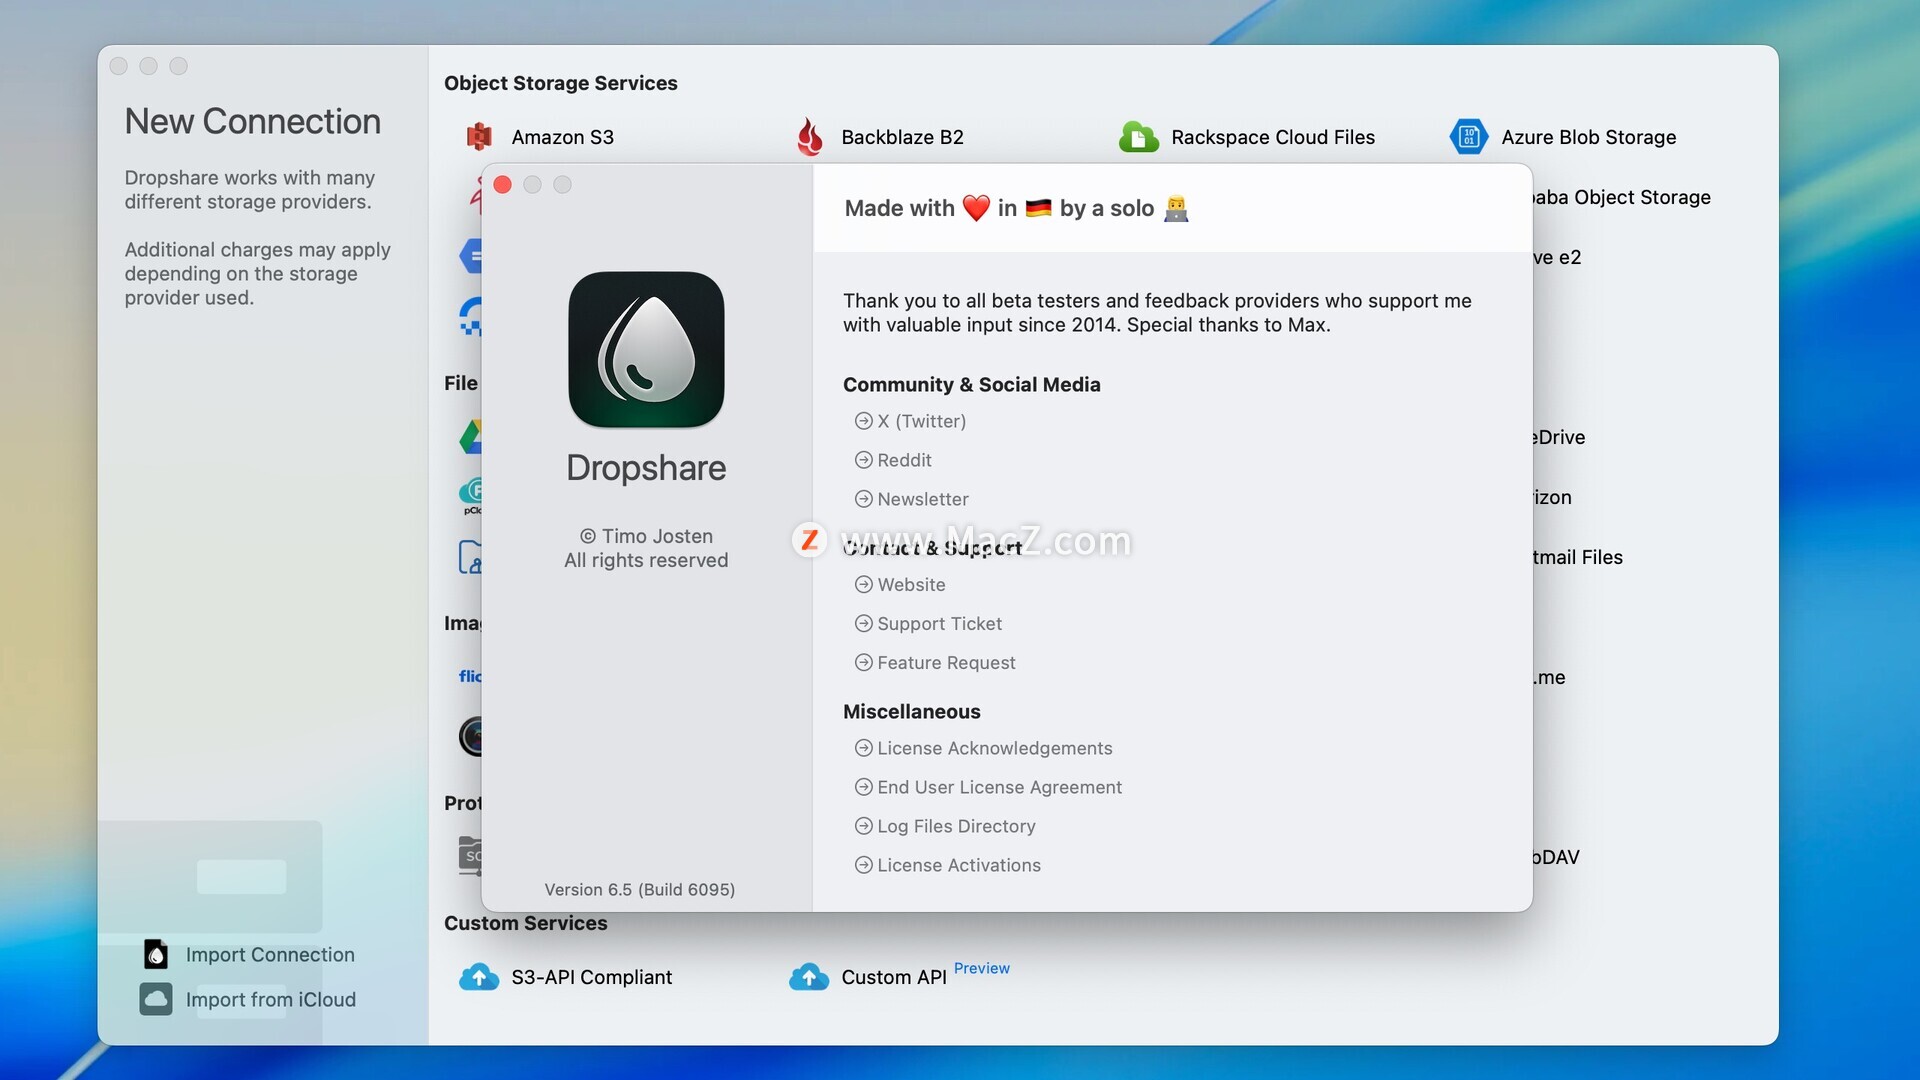Image resolution: width=1920 pixels, height=1080 pixels.
Task: Click the arrow icon beside Reddit
Action: 864,460
